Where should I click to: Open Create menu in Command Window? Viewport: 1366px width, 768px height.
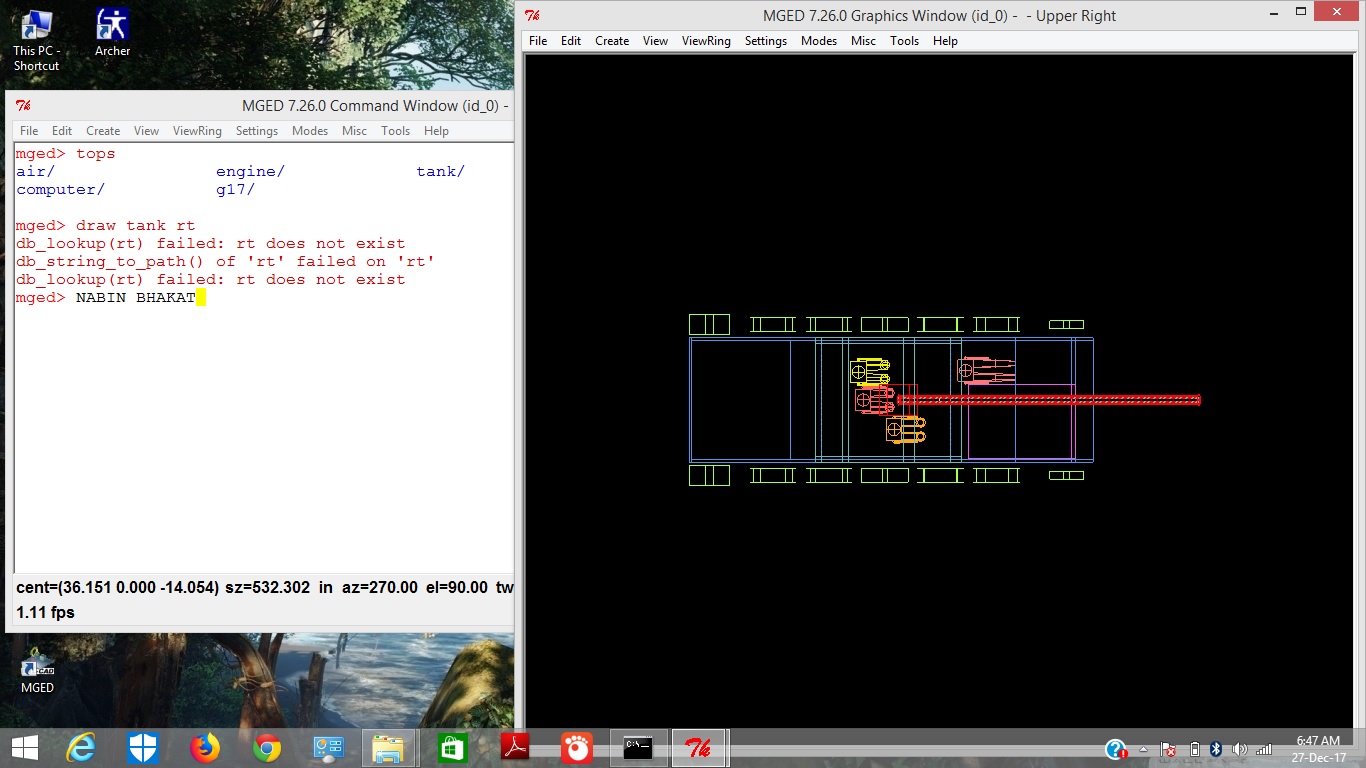tap(103, 131)
